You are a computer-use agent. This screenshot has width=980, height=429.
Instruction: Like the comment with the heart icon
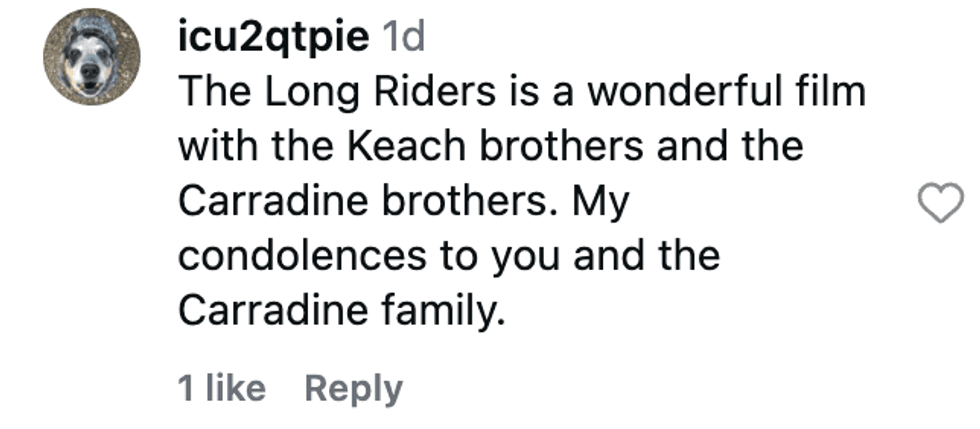pyautogui.click(x=940, y=204)
